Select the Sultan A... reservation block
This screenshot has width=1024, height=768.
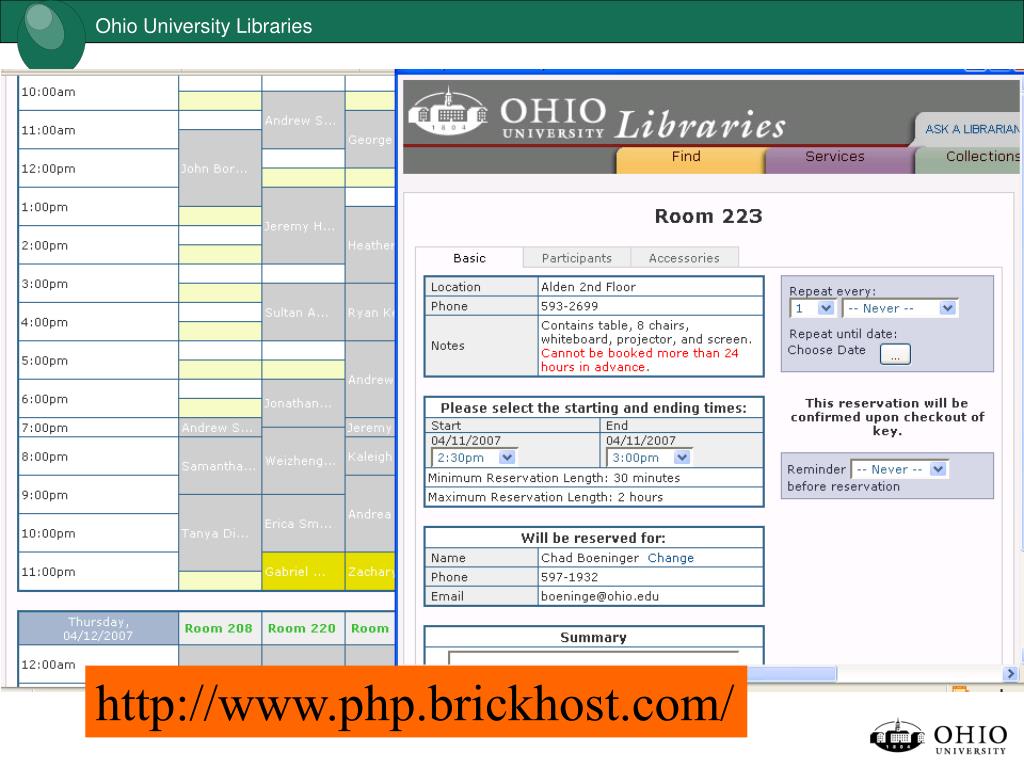[x=303, y=312]
